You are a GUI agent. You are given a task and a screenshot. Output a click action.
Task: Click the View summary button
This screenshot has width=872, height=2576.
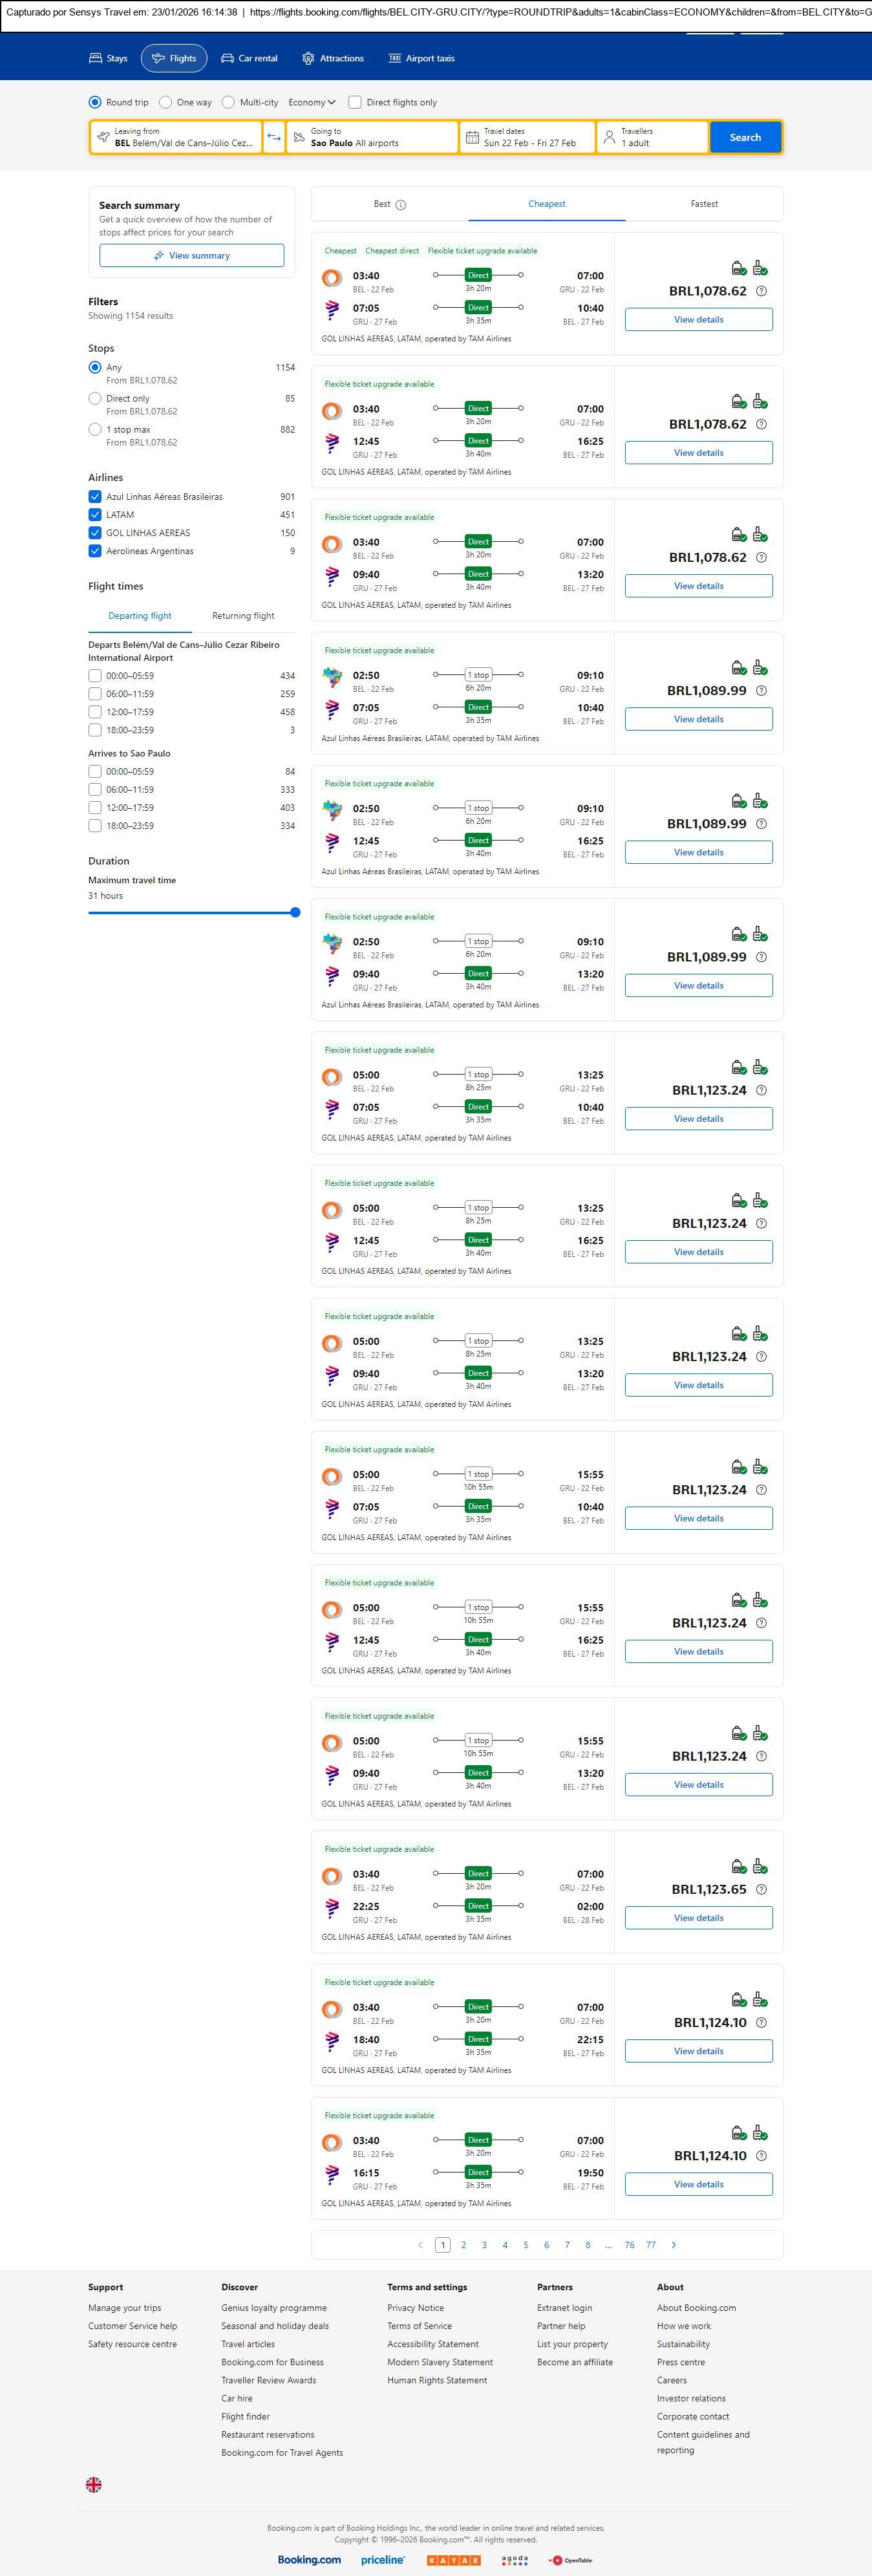pyautogui.click(x=191, y=256)
